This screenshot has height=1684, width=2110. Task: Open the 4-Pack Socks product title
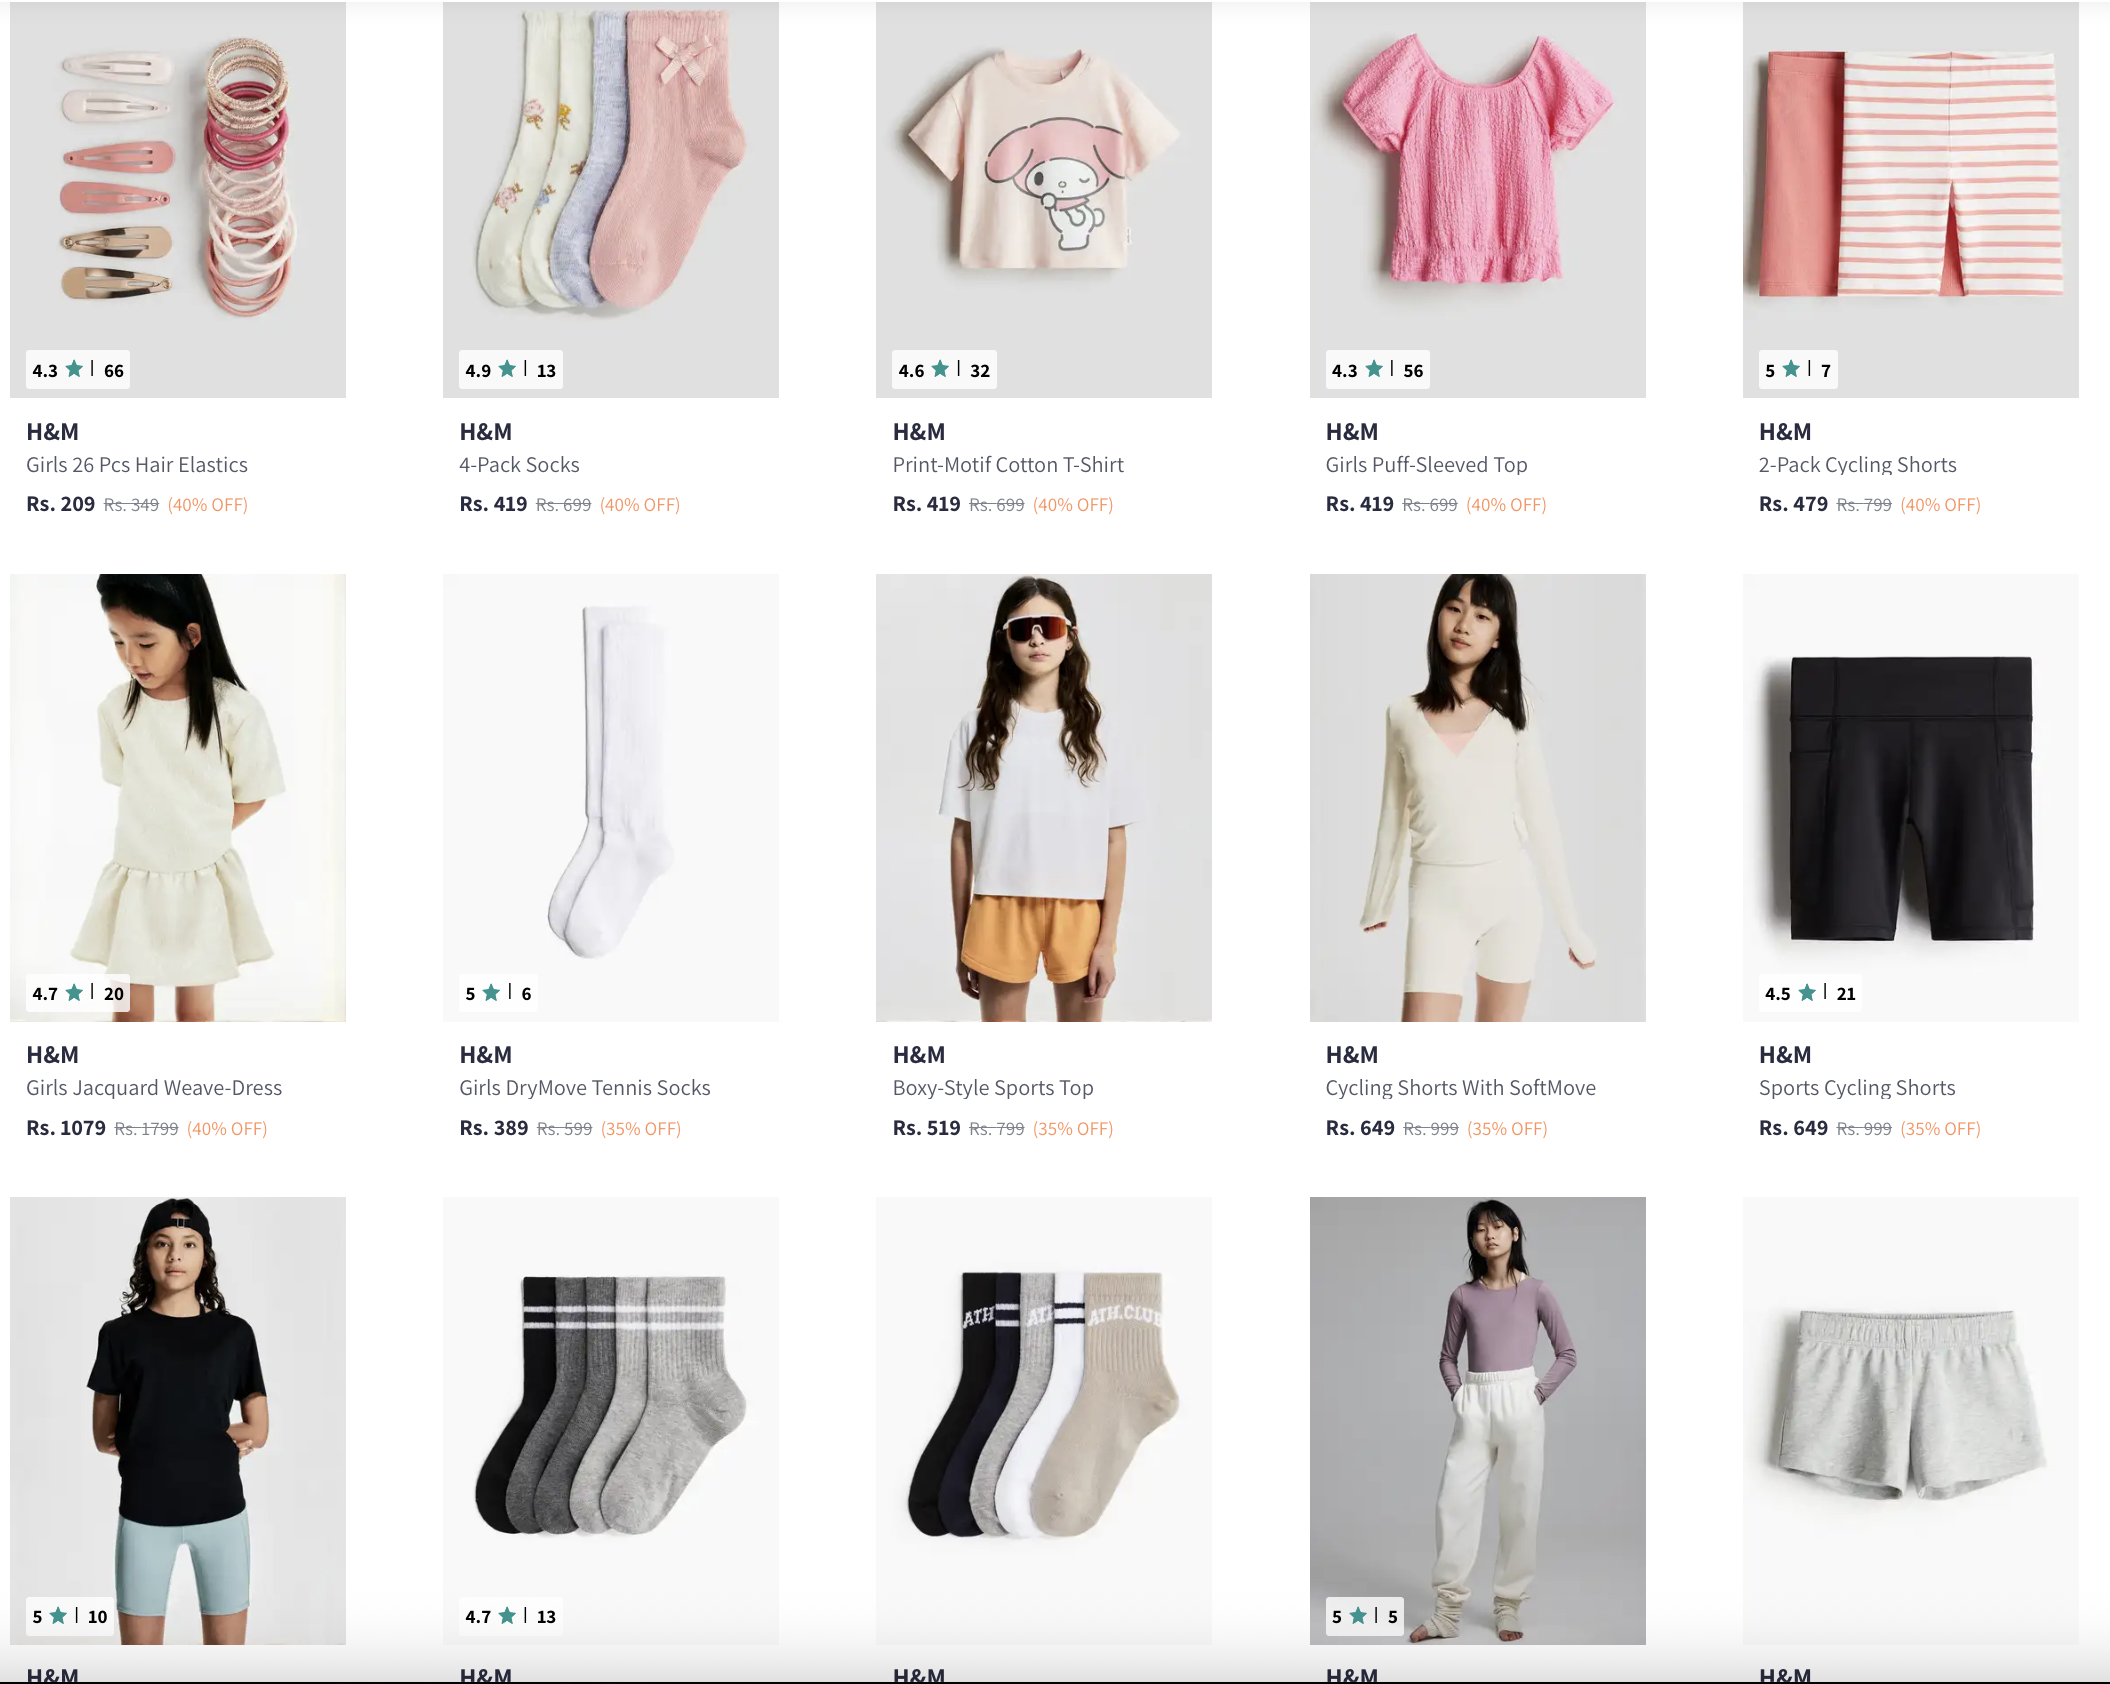(x=519, y=465)
